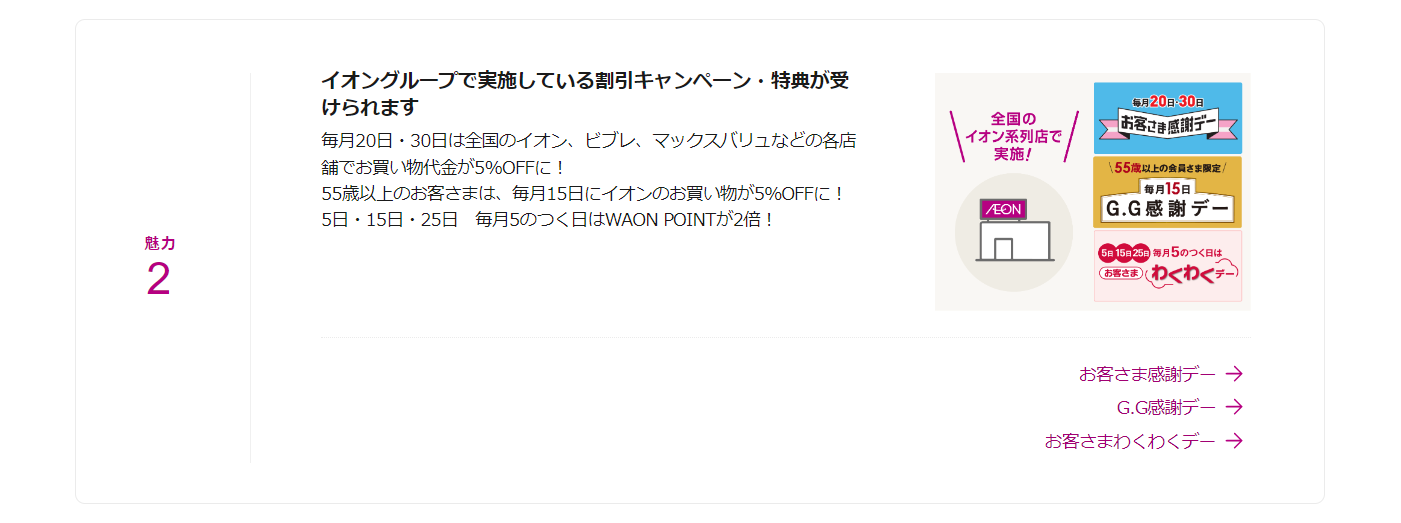Click the 魅力 label above the number
This screenshot has width=1401, height=523.
[160, 243]
